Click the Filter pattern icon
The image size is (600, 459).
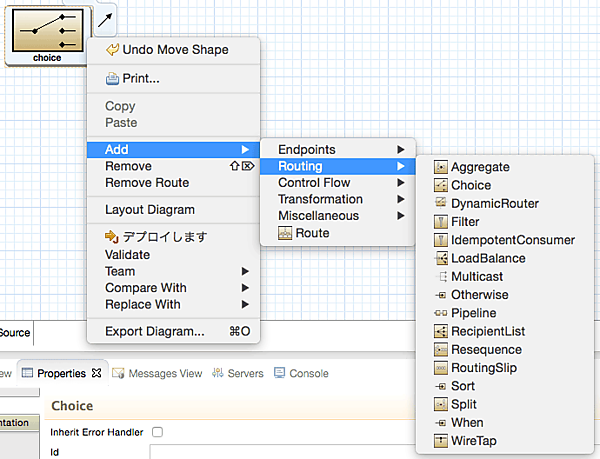[441, 222]
